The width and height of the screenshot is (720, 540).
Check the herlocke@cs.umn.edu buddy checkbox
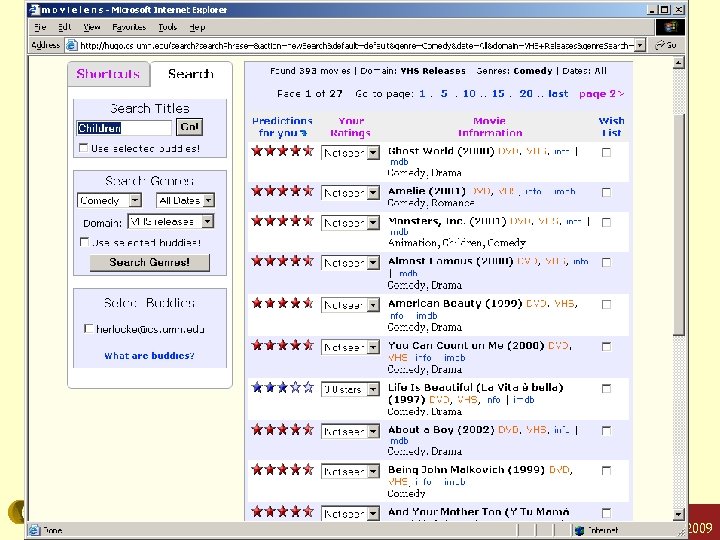[89, 329]
